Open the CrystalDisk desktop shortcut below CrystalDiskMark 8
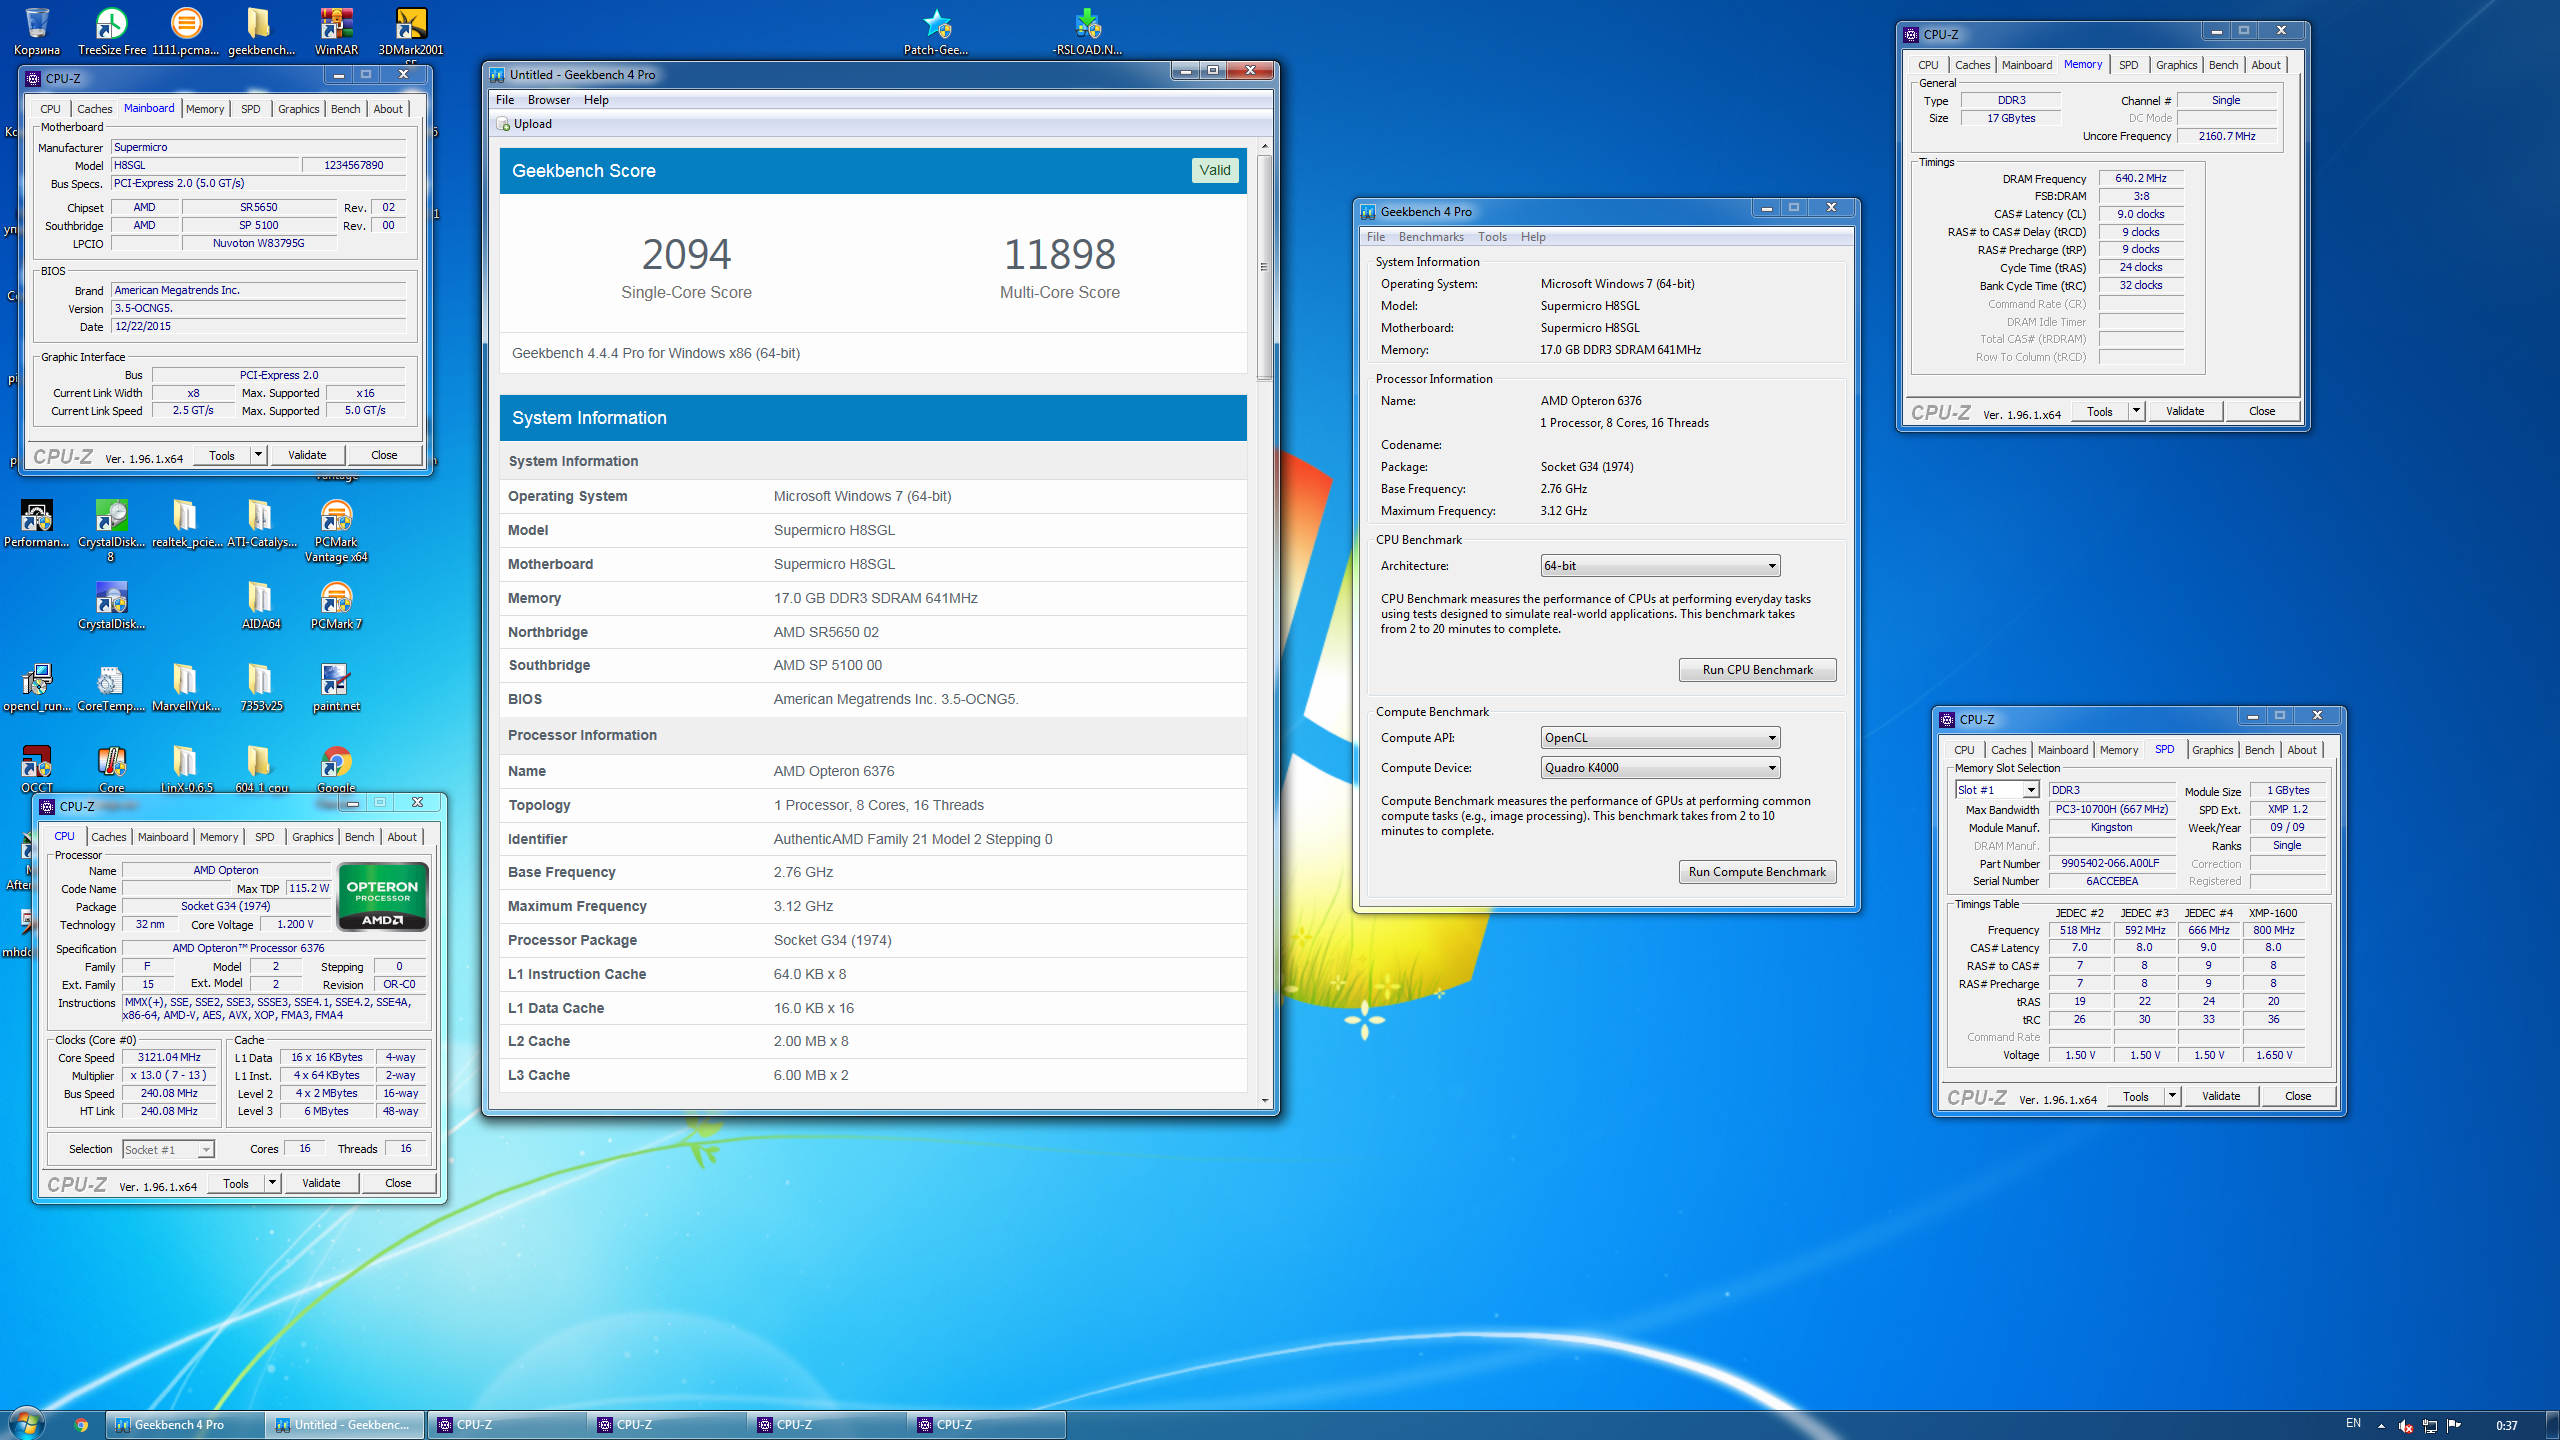The width and height of the screenshot is (2560, 1440). tap(111, 605)
